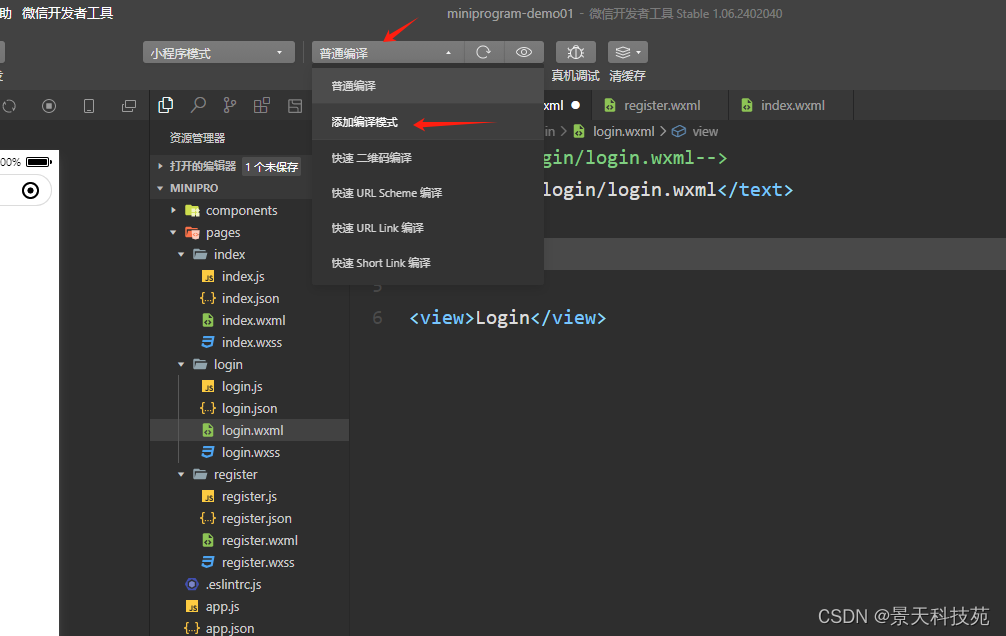Viewport: 1006px width, 636px height.
Task: Click the clear cache layers icon
Action: pyautogui.click(x=627, y=52)
